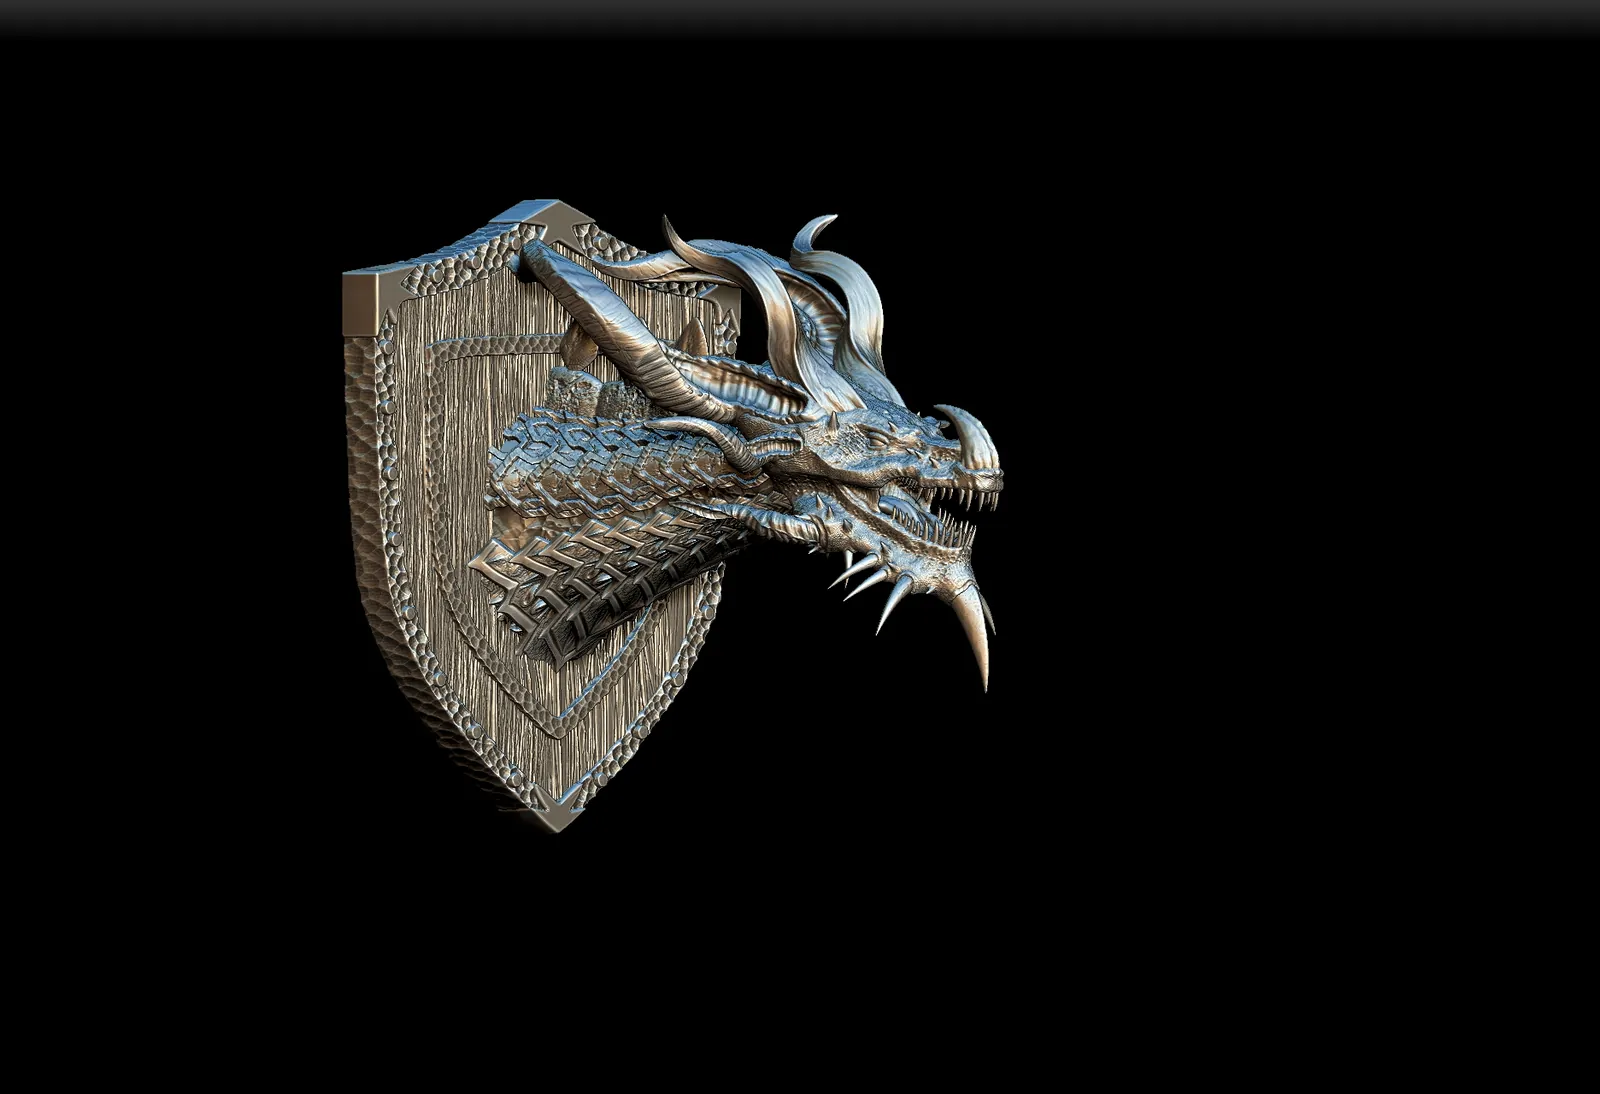The image size is (1600, 1094).
Task: Click the upper neck scales of the dragon
Action: (x=600, y=450)
